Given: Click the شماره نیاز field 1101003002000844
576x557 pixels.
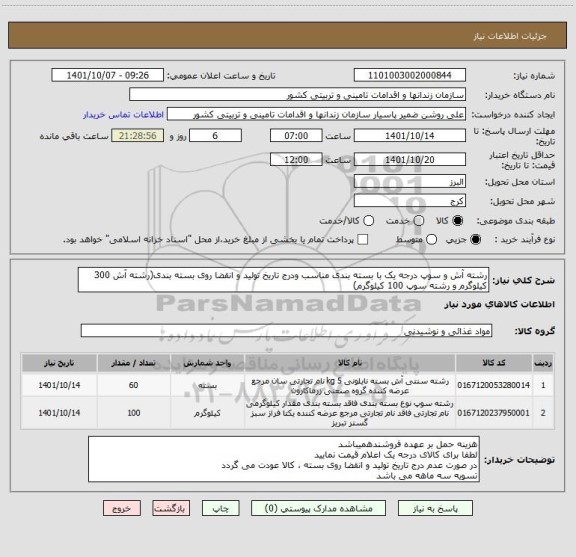Looking at the screenshot, I should pos(410,75).
